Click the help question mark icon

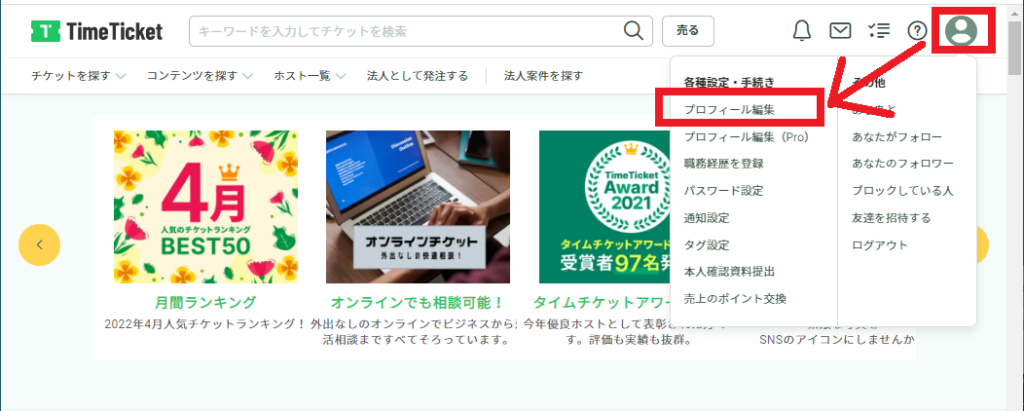tap(917, 31)
